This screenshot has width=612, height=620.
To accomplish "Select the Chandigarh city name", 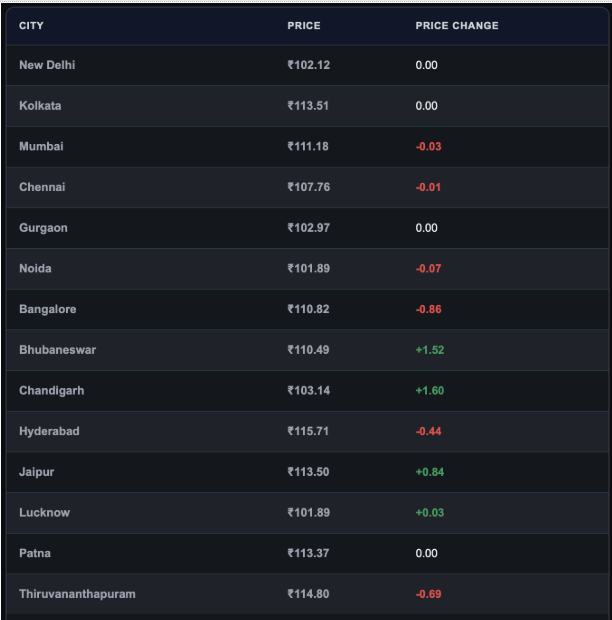I will [51, 391].
